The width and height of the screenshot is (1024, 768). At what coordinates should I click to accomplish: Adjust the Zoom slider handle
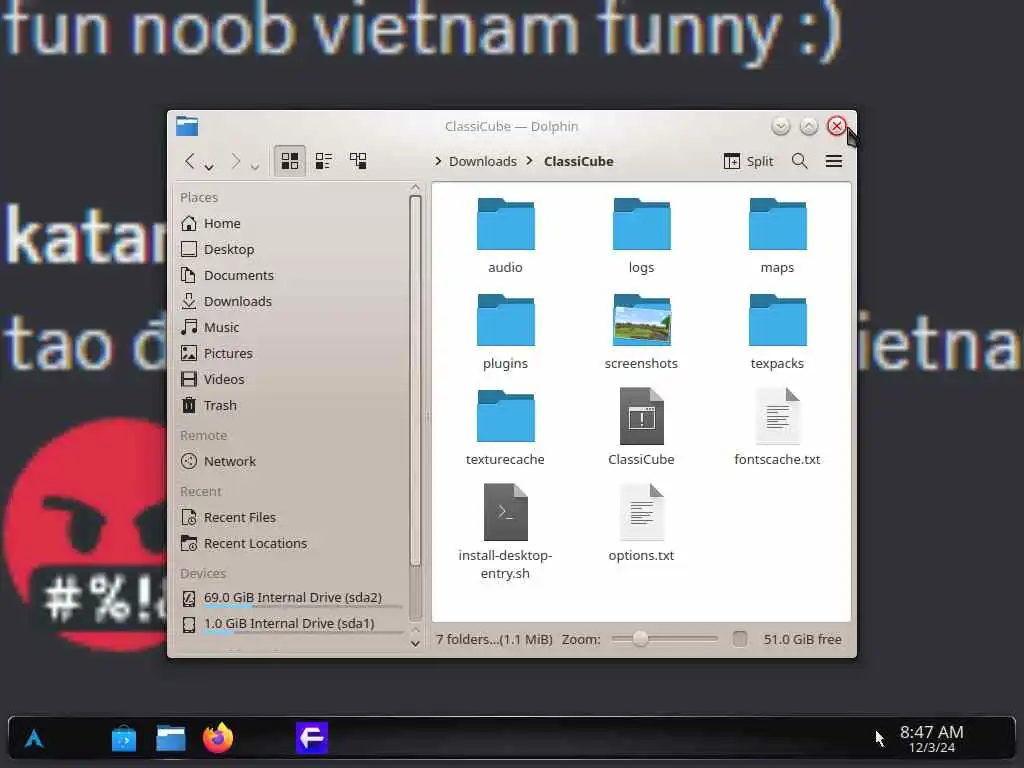click(x=640, y=639)
